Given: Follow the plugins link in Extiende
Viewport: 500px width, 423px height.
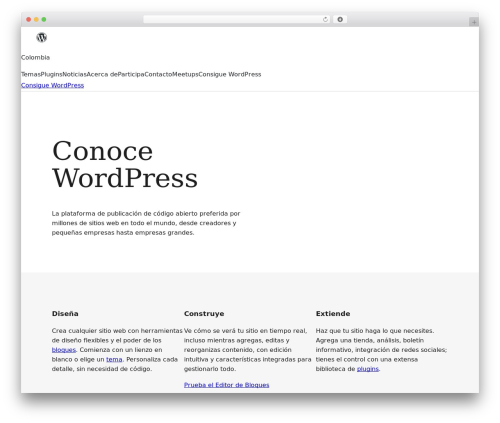Looking at the screenshot, I should click(368, 369).
